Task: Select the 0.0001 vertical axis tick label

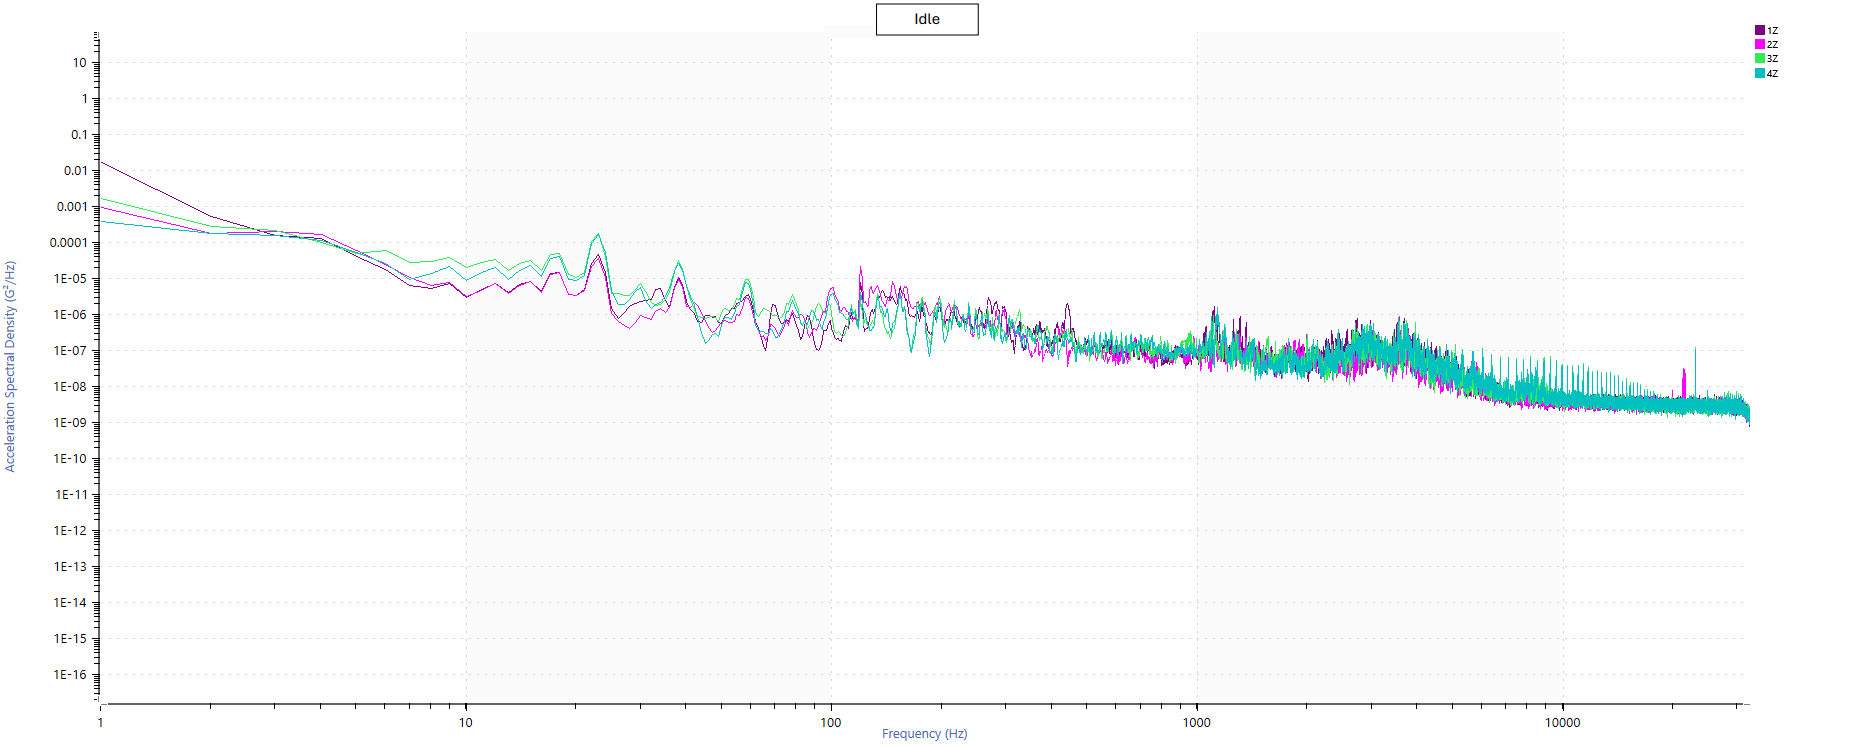Action: [68, 243]
